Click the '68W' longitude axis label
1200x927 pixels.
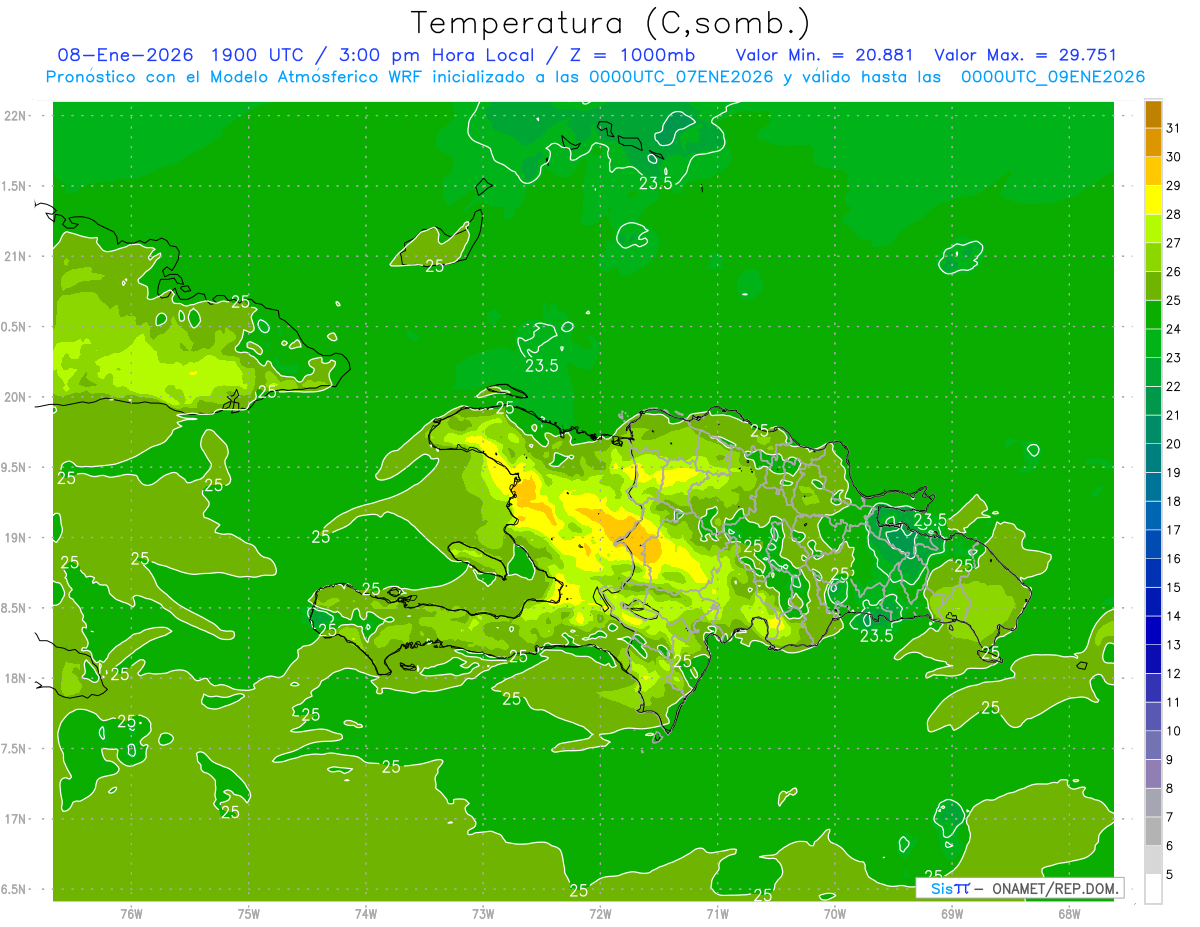[x=1069, y=914]
